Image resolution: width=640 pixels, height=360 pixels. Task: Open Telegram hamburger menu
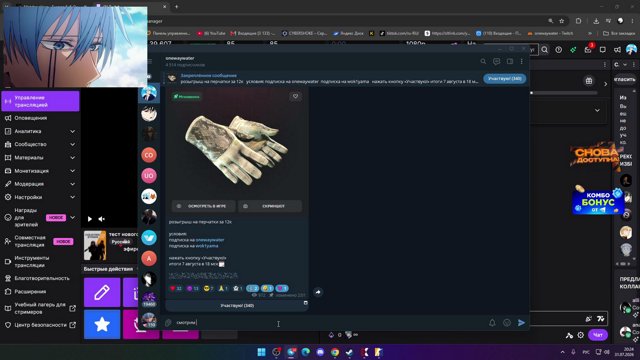point(150,62)
